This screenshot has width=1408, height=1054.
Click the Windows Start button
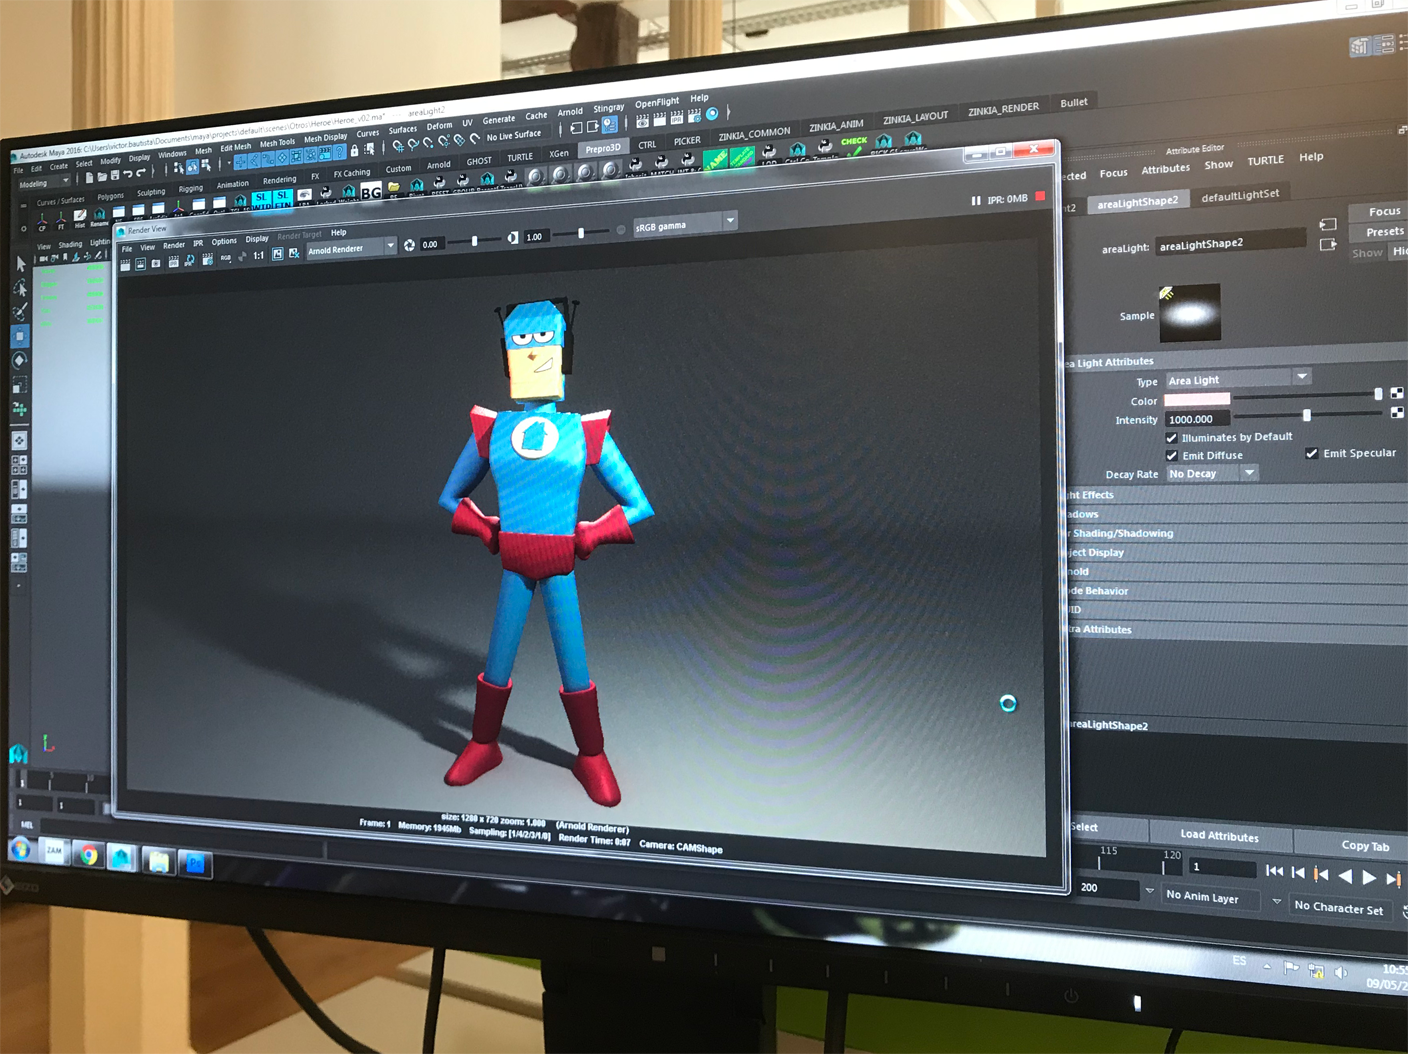click(20, 850)
